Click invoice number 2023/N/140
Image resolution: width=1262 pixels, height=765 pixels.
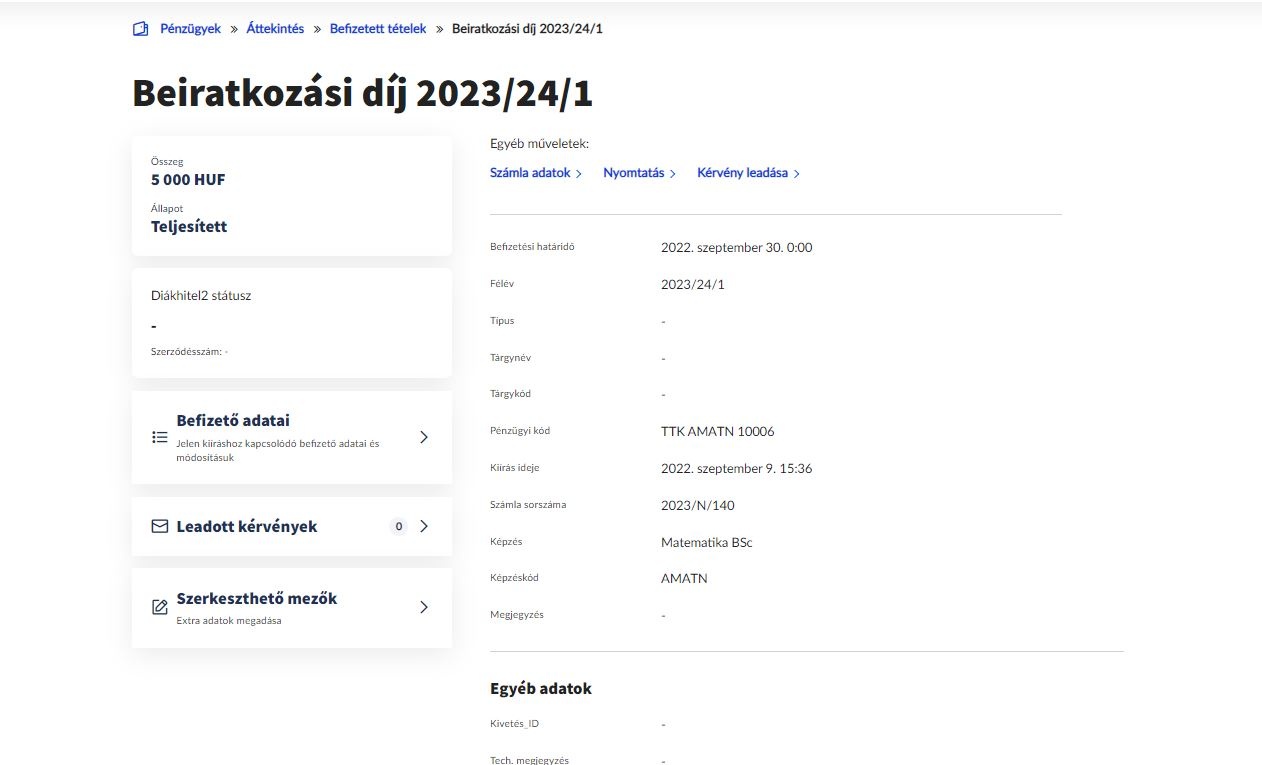click(x=698, y=505)
